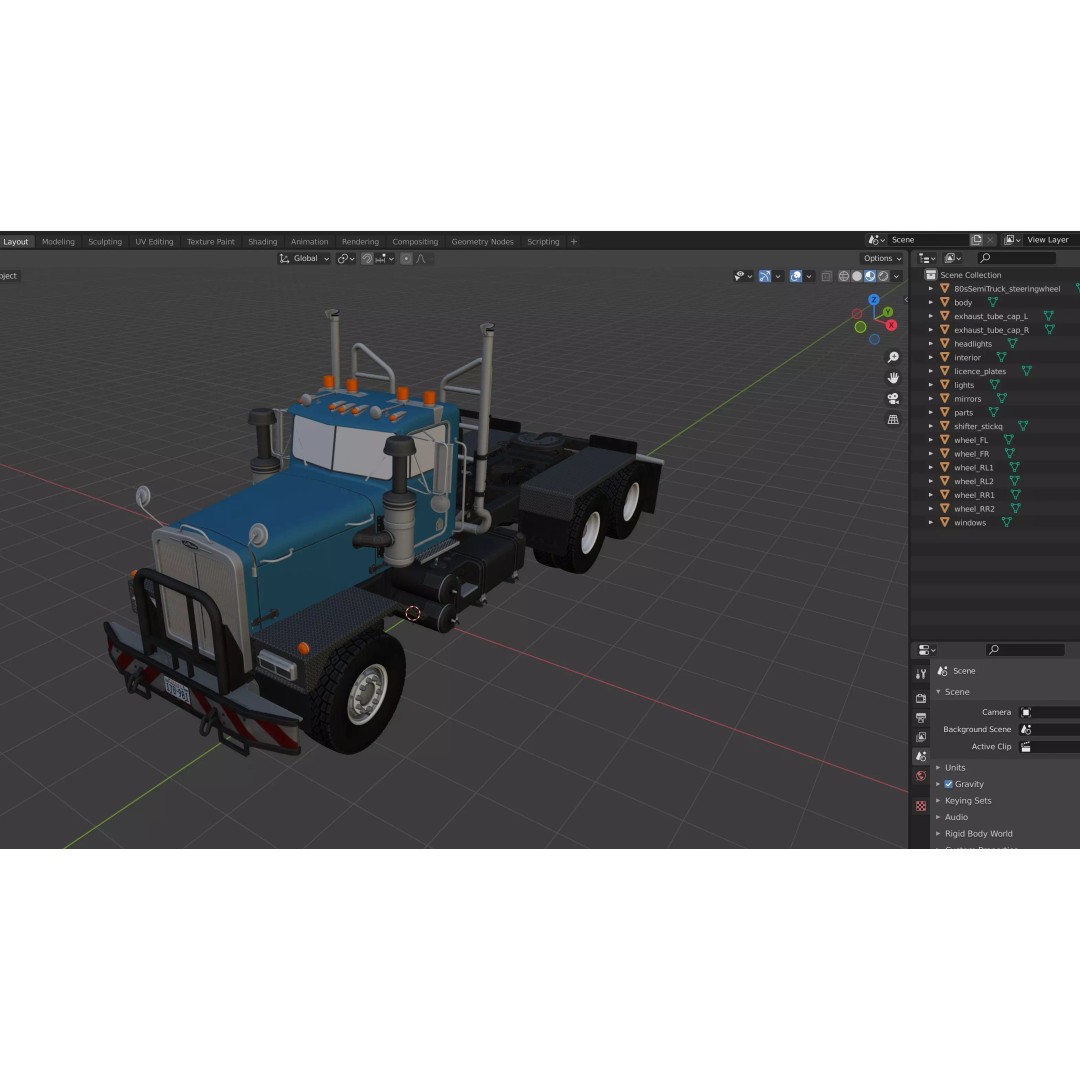Expand the Rigid Body World panel
This screenshot has width=1080, height=1080.
coord(938,833)
